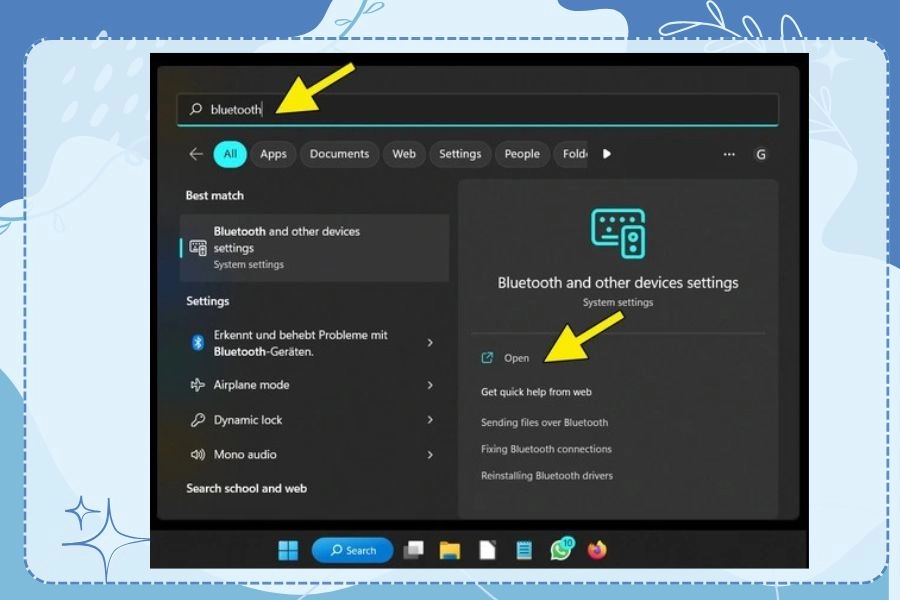Screen dimensions: 900x600
Task: Select the All filter tab
Action: (230, 154)
